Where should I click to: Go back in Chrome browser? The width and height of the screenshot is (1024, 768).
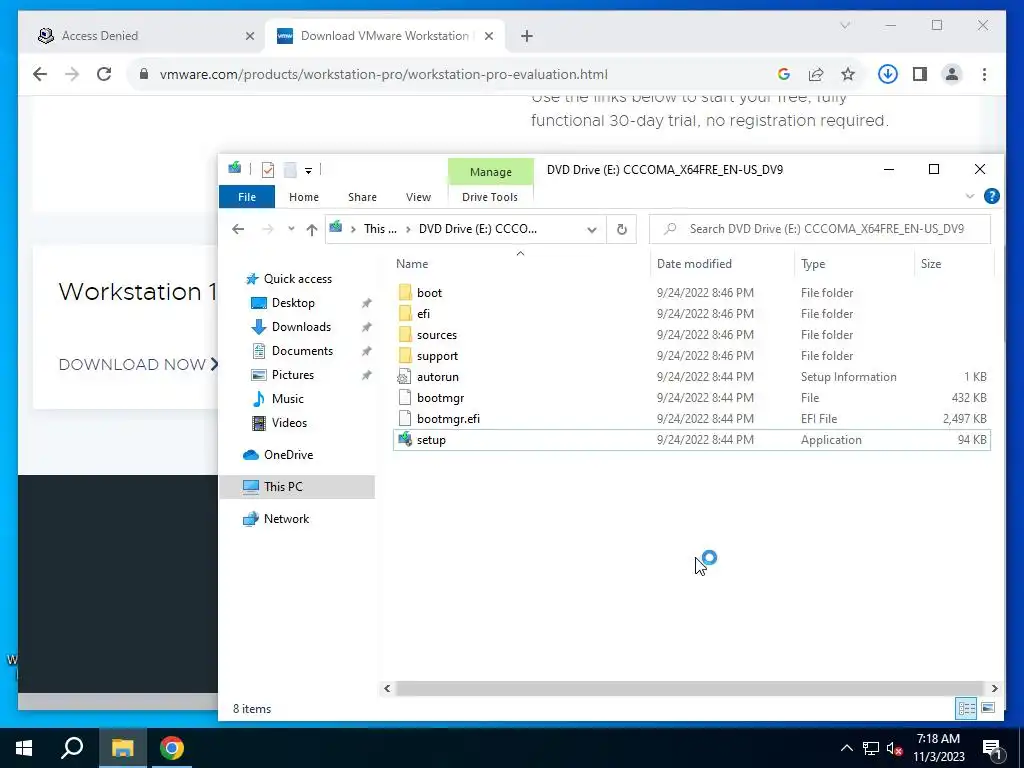click(40, 74)
